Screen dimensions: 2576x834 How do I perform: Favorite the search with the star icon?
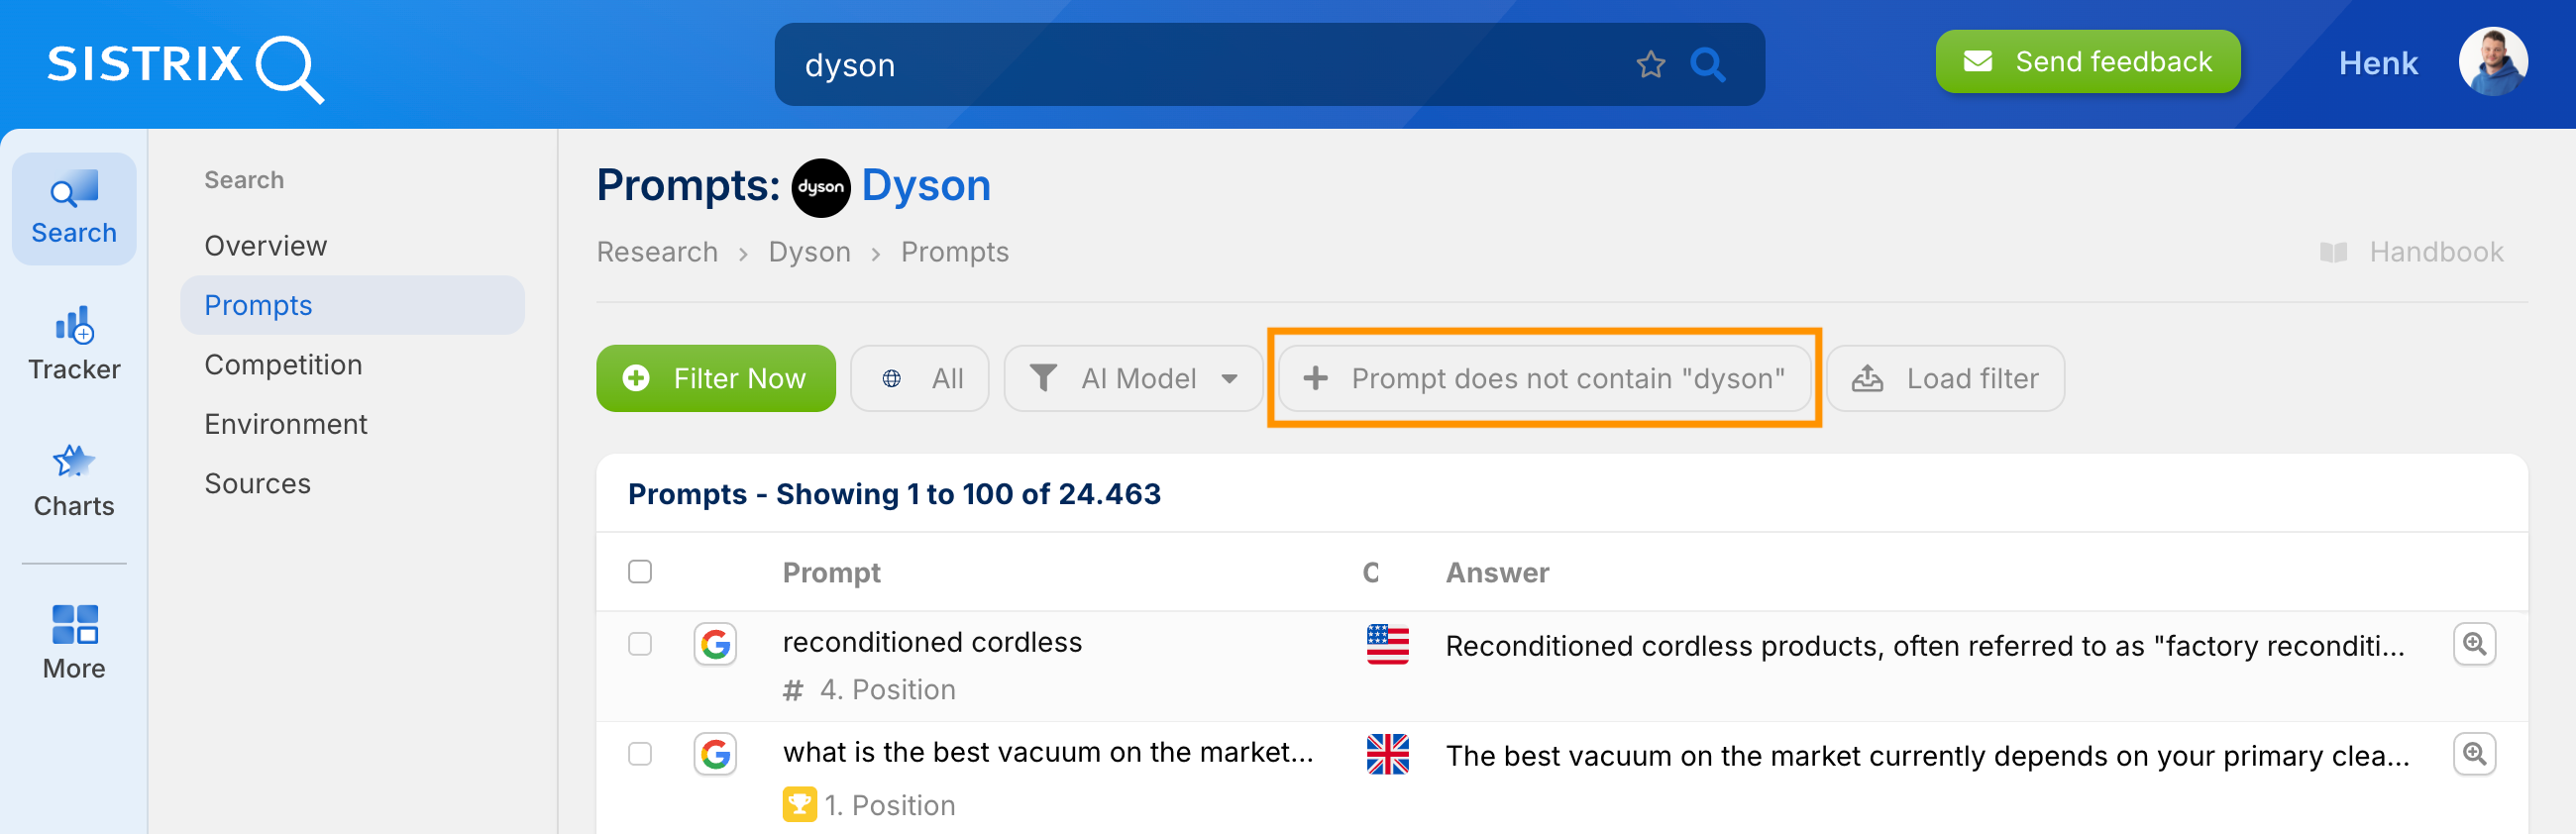(1650, 65)
